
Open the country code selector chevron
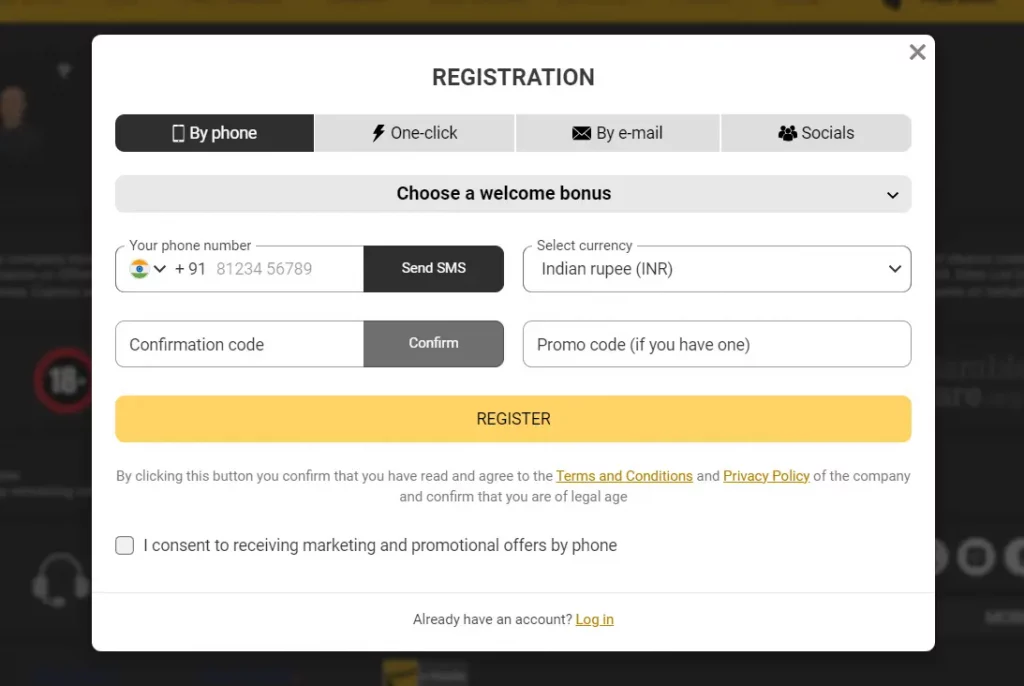click(x=160, y=269)
